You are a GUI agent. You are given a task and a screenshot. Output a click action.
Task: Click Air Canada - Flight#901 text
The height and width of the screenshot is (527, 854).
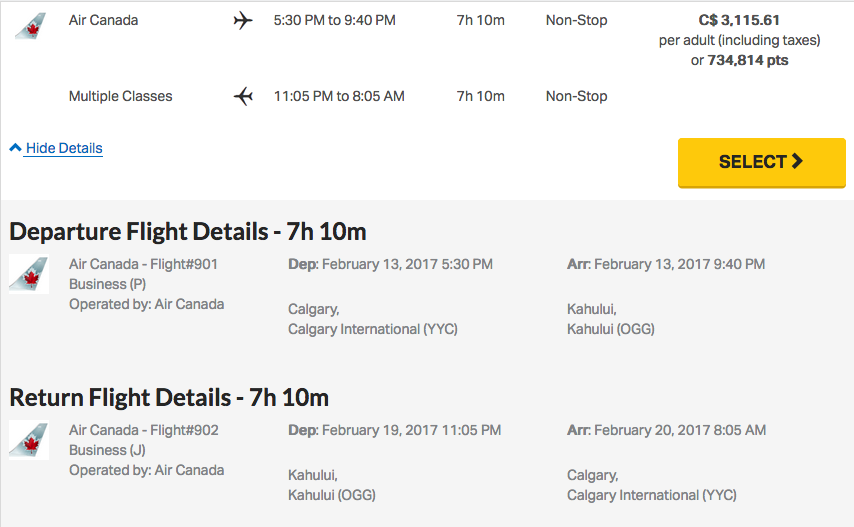[143, 264]
